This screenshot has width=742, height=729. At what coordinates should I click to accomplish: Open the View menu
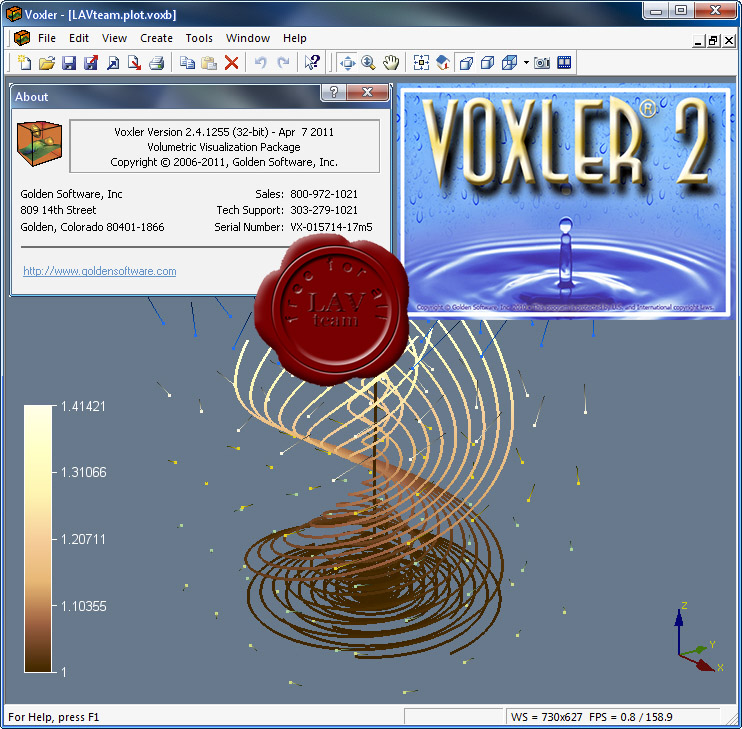(114, 38)
